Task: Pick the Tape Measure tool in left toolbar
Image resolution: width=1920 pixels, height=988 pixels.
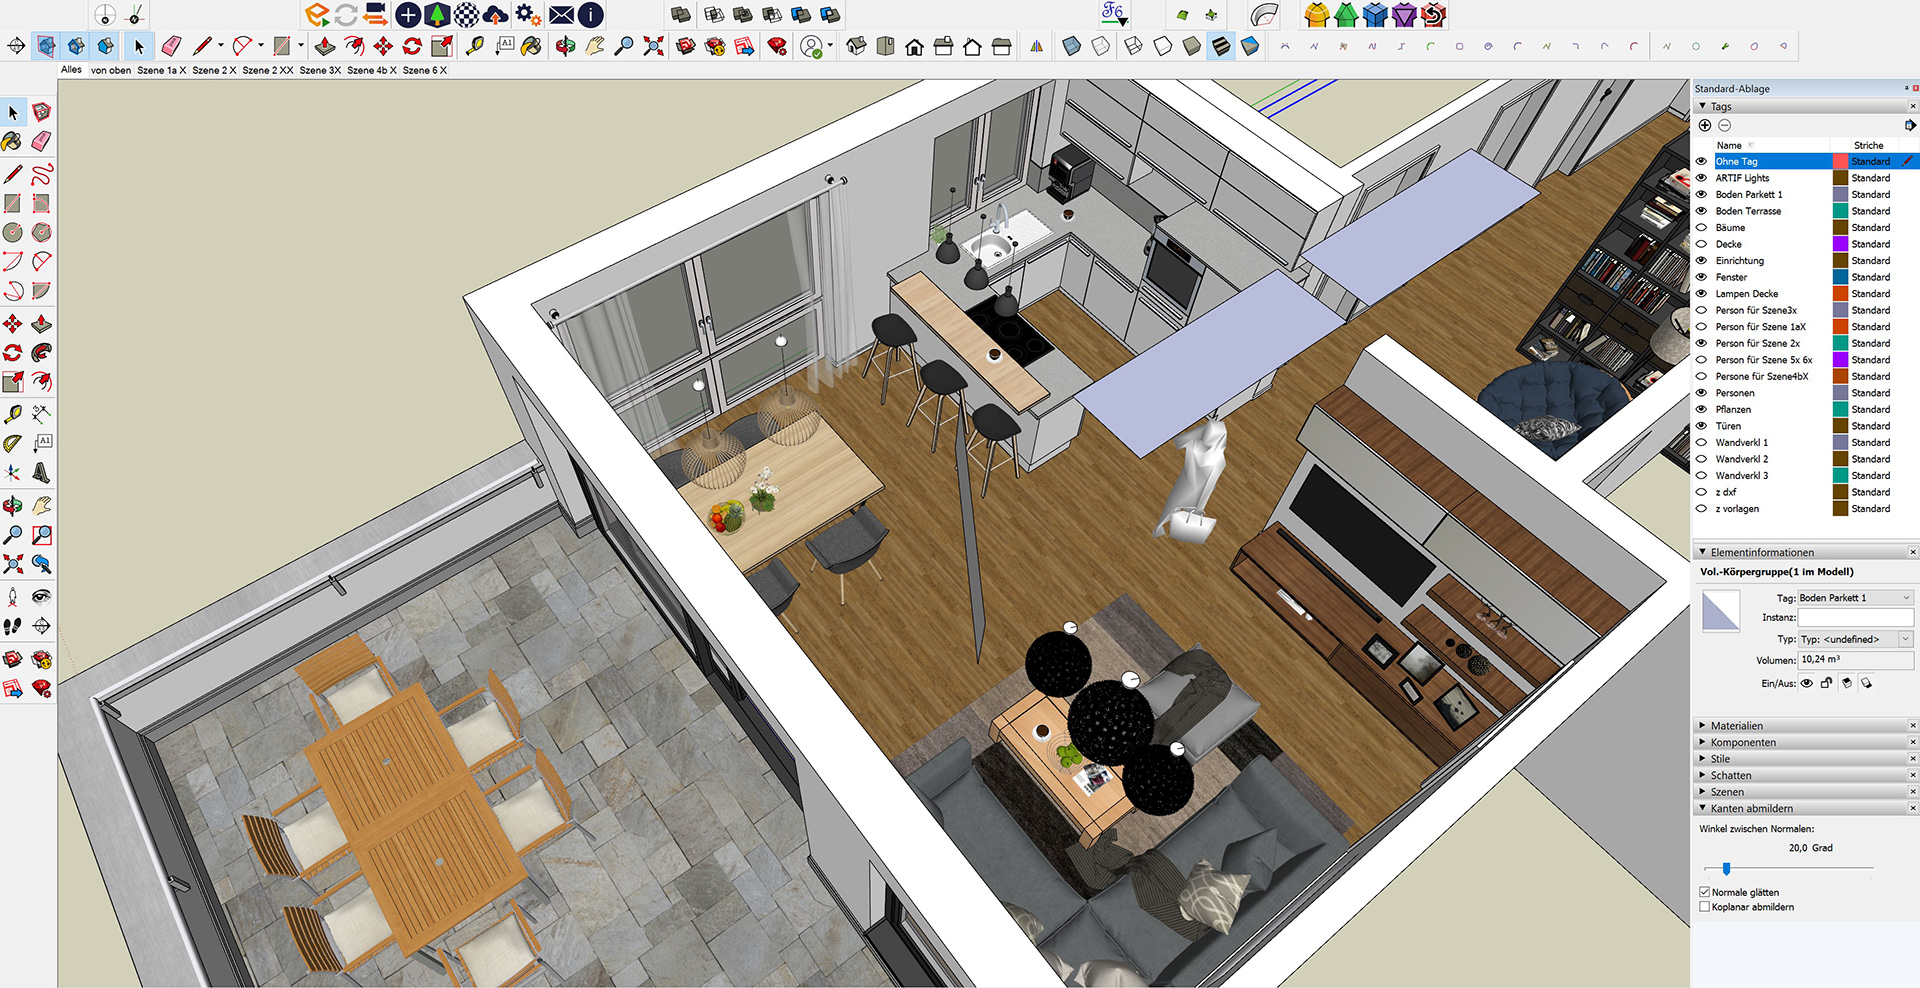Action: [x=13, y=414]
